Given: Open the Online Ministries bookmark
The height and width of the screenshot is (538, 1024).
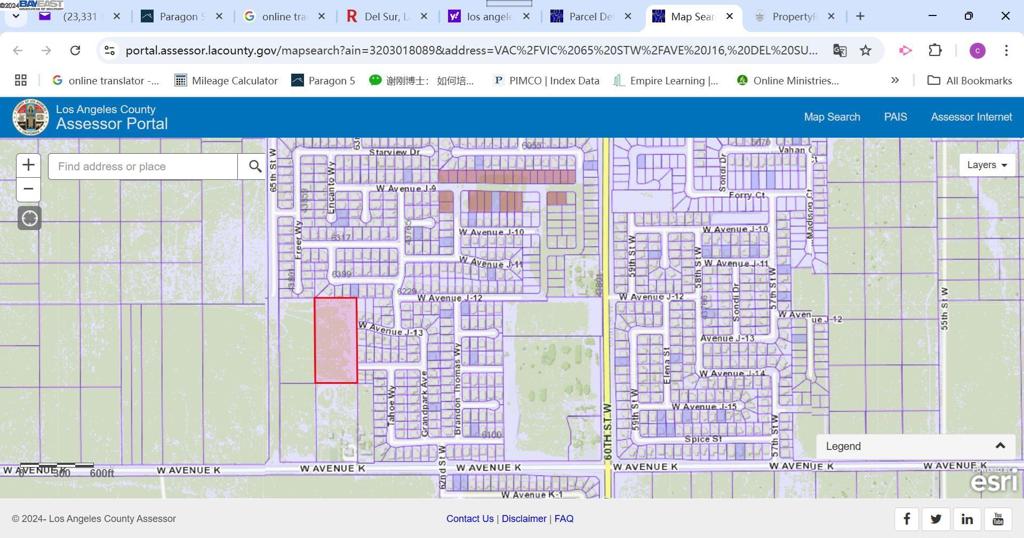Looking at the screenshot, I should click(x=788, y=80).
